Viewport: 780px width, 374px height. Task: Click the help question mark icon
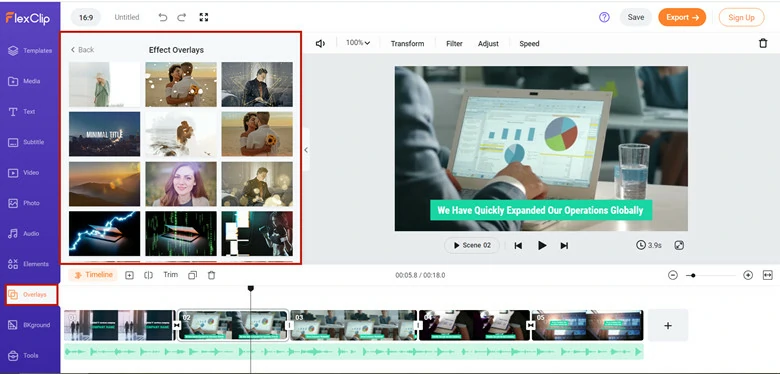click(x=604, y=17)
